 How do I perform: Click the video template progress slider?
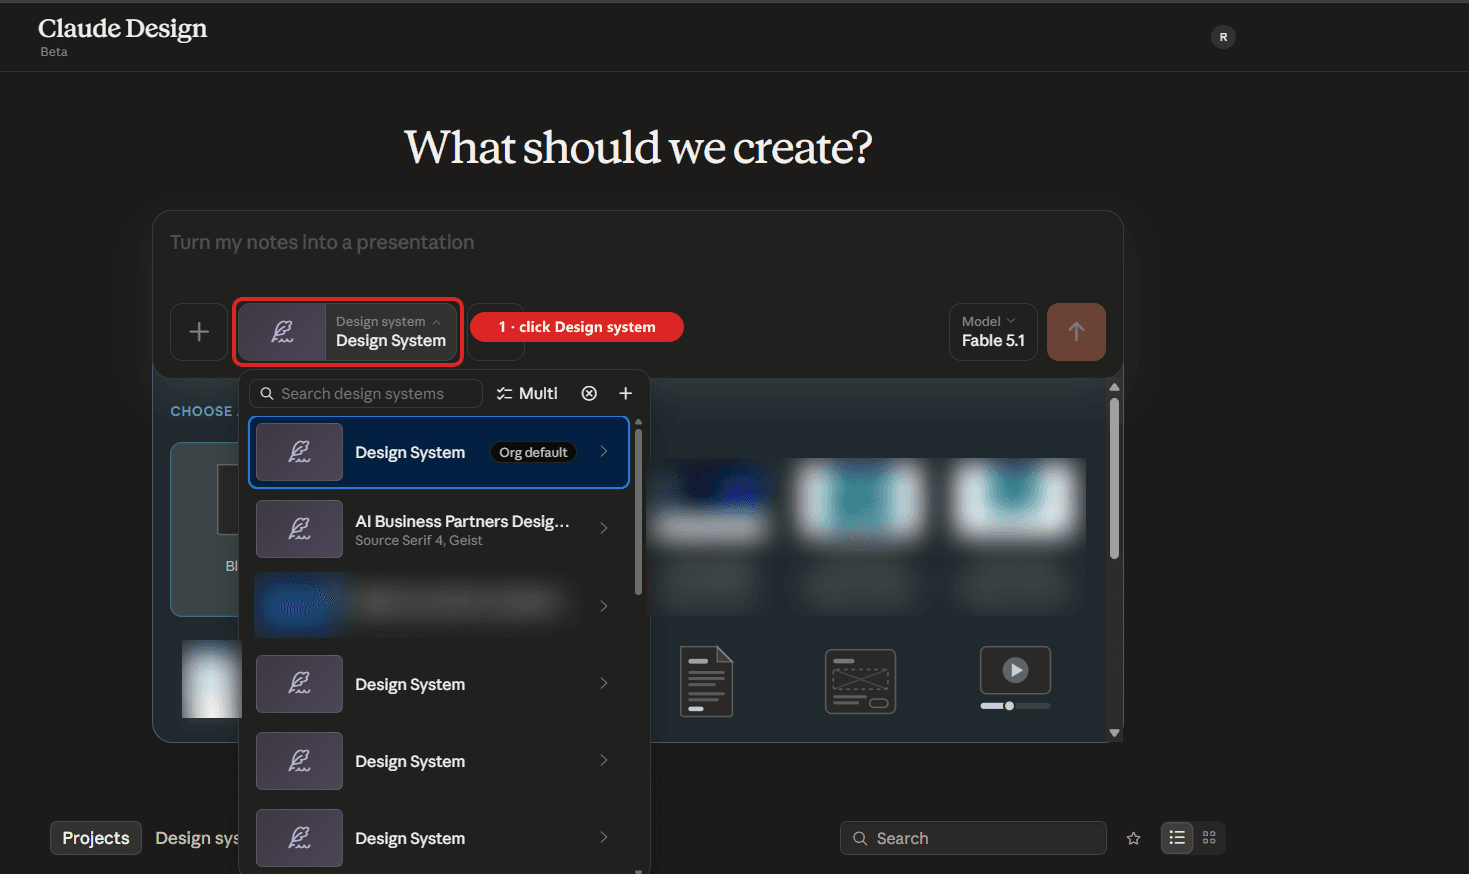1015,706
